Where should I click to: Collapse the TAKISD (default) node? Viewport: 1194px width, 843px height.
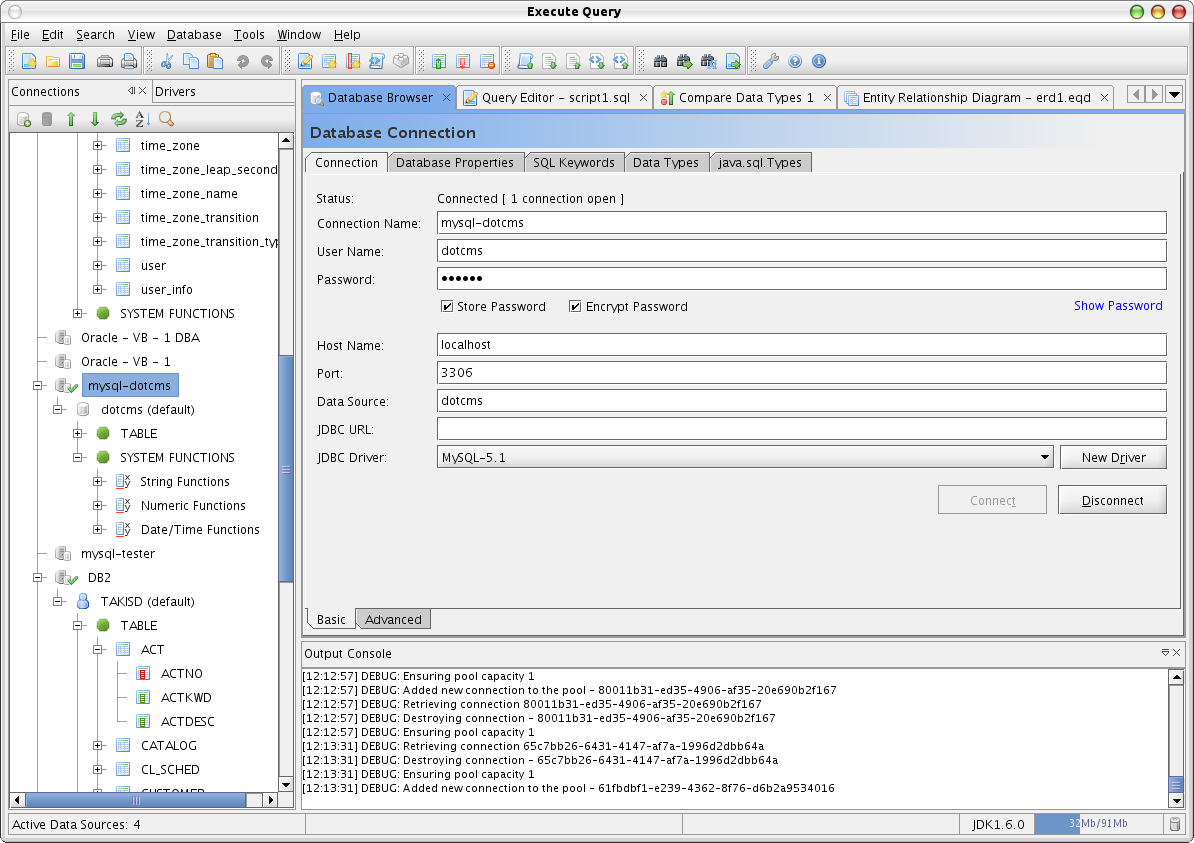click(57, 602)
